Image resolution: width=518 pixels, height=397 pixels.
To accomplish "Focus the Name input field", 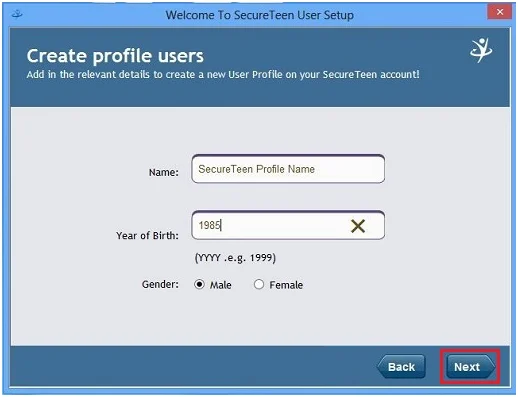I will click(x=288, y=169).
